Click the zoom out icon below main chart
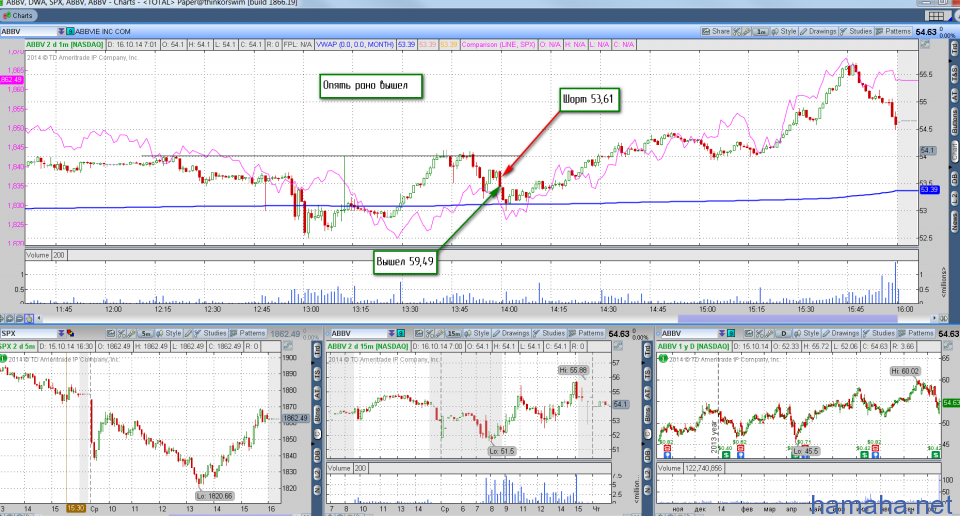This screenshot has width=960, height=516. pyautogui.click(x=20, y=318)
